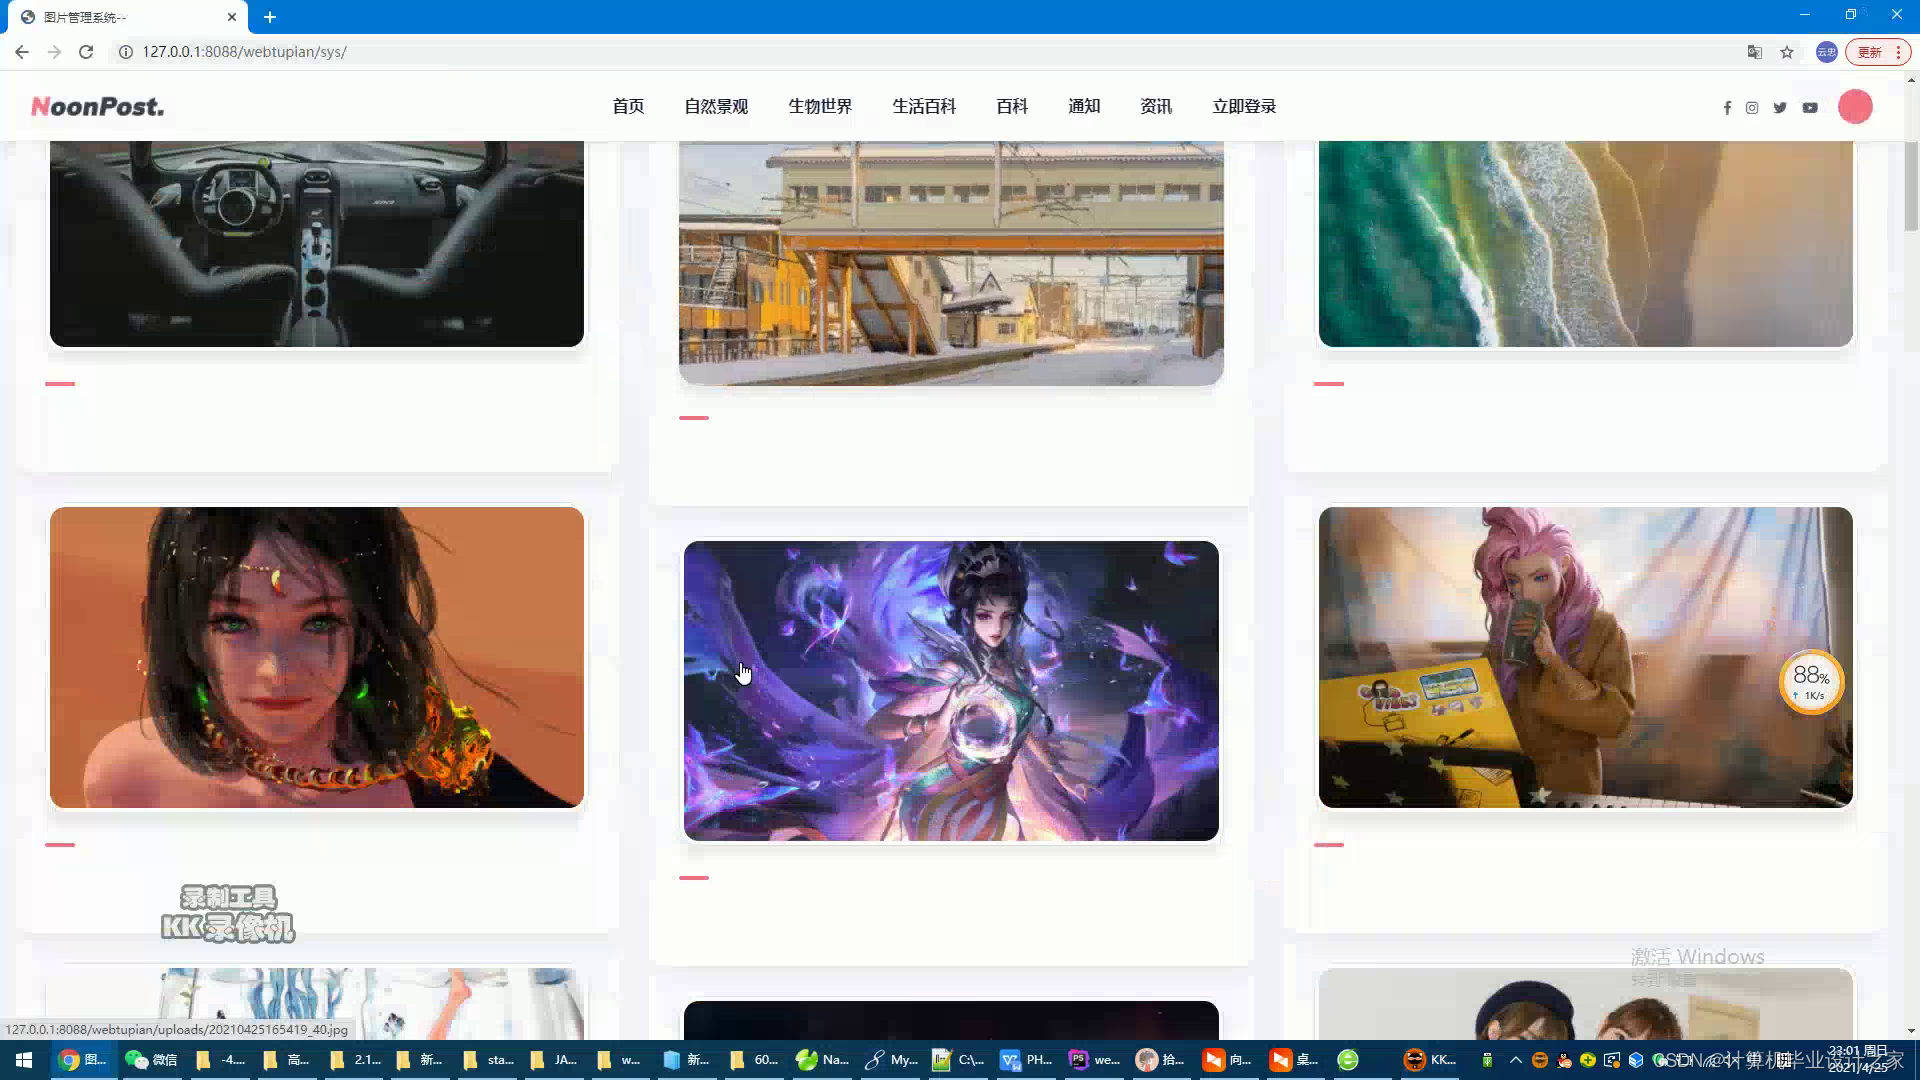The height and width of the screenshot is (1080, 1920).
Task: Open the Twitter icon link
Action: tap(1780, 108)
